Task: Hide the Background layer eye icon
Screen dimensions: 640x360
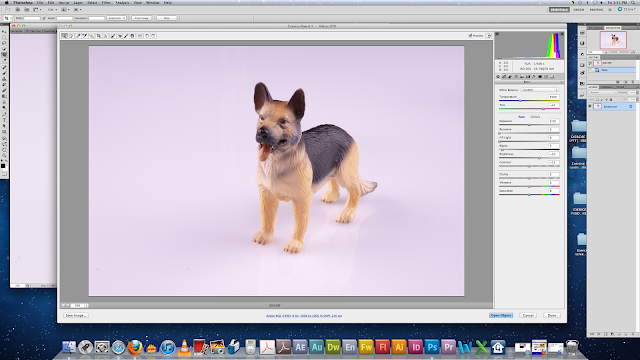Action: 590,107
